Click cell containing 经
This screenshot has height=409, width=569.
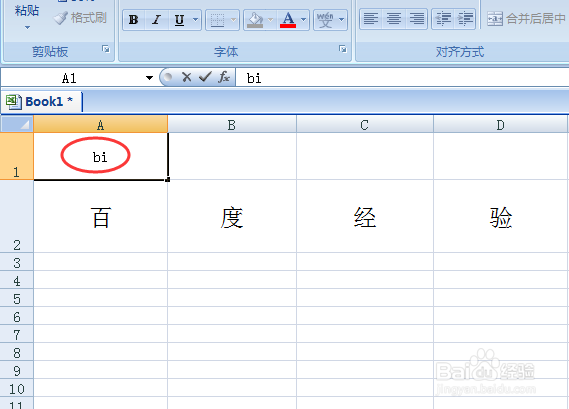click(x=365, y=217)
